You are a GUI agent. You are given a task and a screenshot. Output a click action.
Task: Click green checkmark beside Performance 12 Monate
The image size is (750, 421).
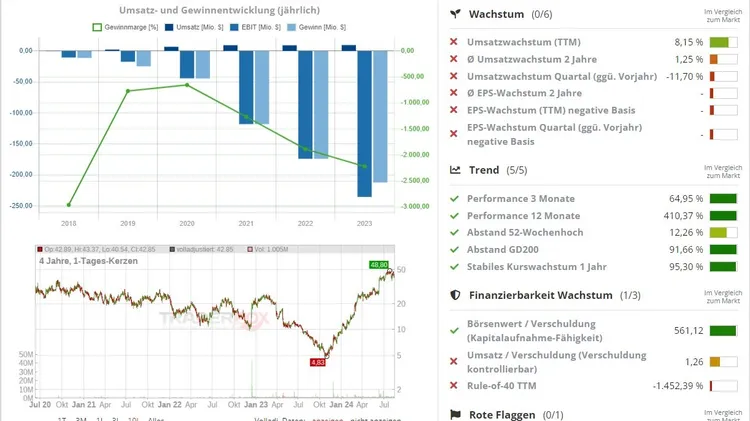coord(454,216)
